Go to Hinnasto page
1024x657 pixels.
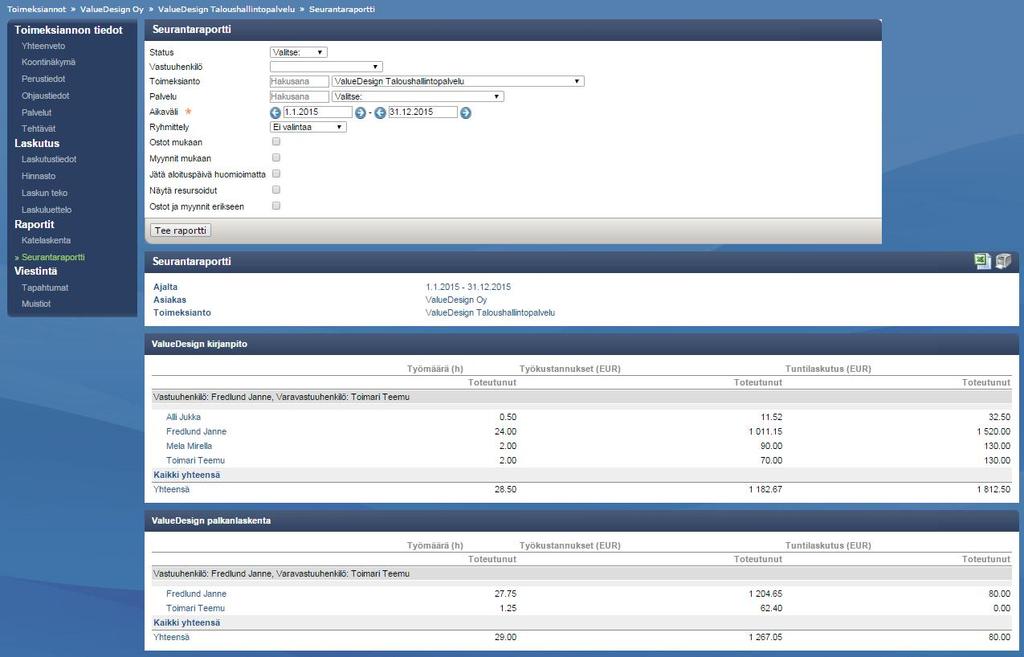point(38,176)
